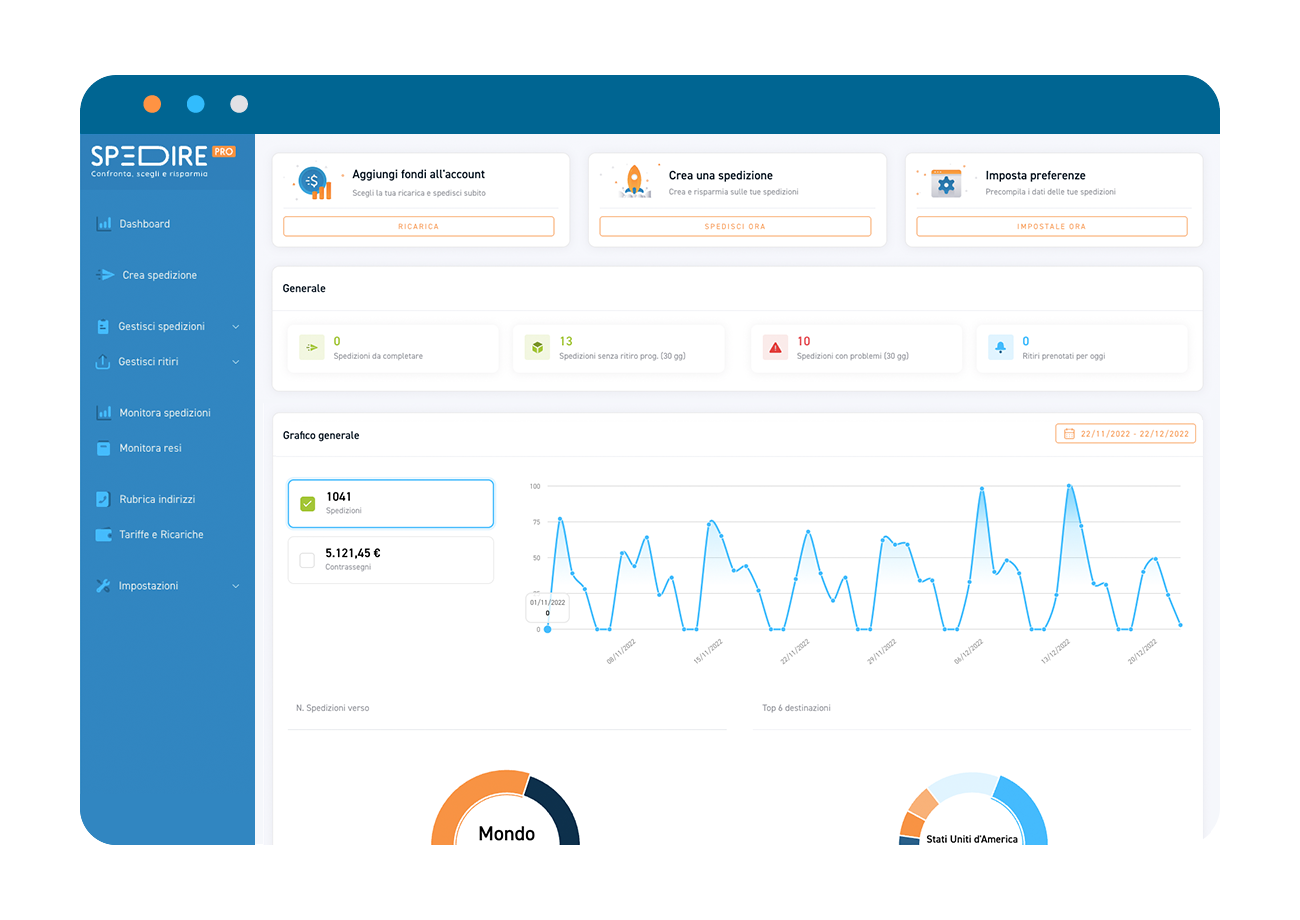The width and height of the screenshot is (1300, 920).
Task: Click the 01/11/2022 chart tooltip
Action: [x=548, y=608]
